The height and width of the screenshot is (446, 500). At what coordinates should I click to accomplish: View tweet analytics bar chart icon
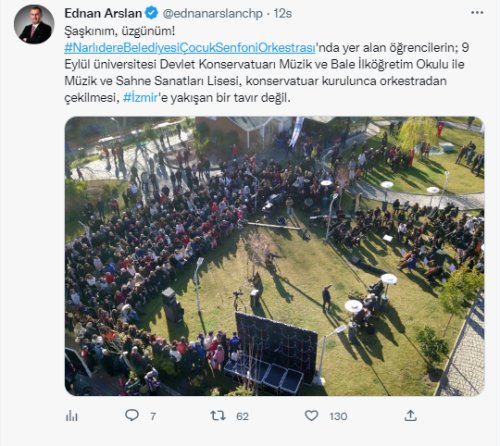pyautogui.click(x=72, y=416)
